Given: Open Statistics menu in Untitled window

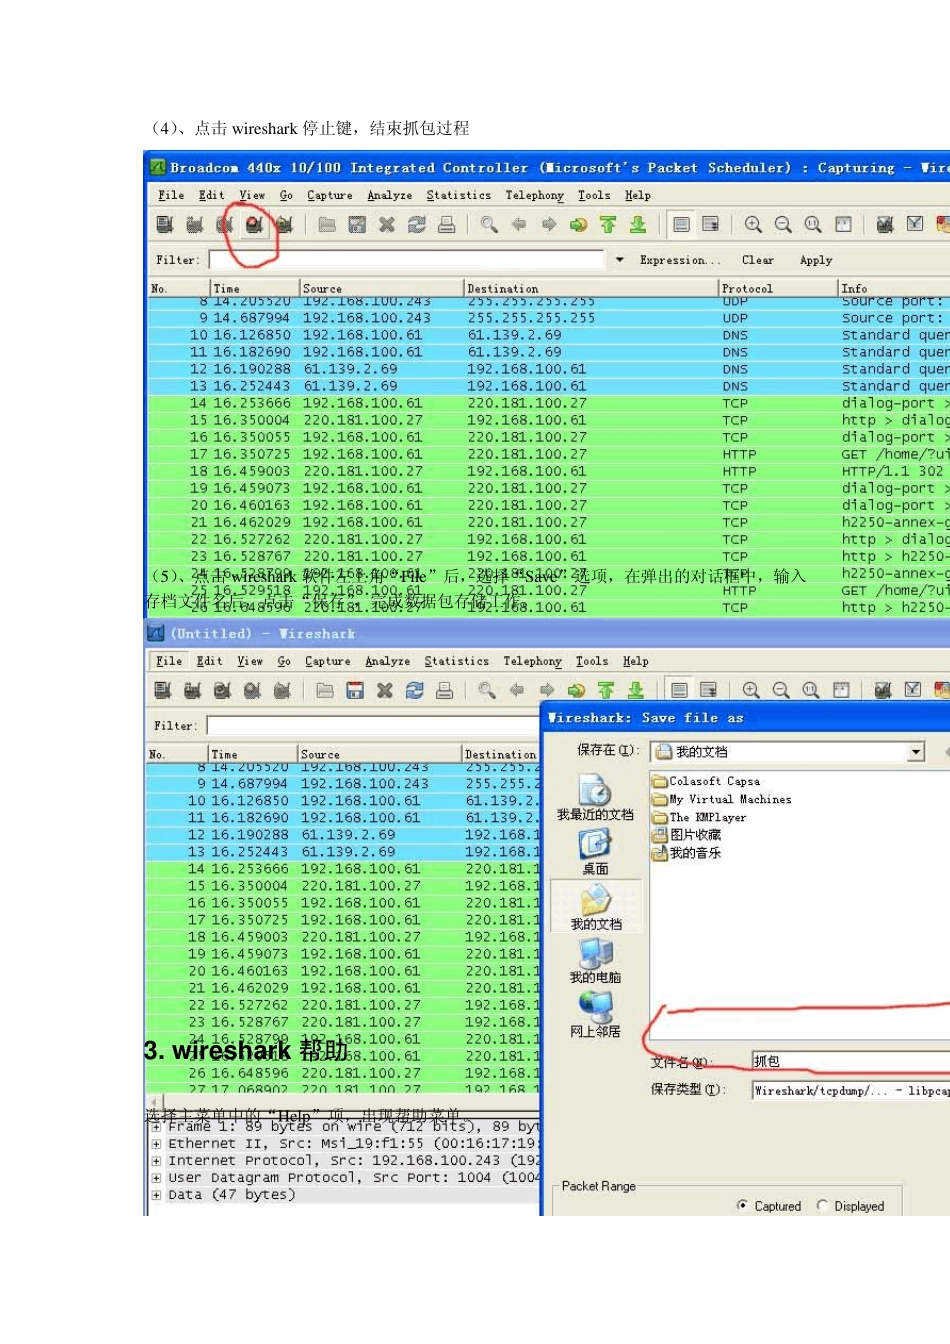Looking at the screenshot, I should (457, 662).
